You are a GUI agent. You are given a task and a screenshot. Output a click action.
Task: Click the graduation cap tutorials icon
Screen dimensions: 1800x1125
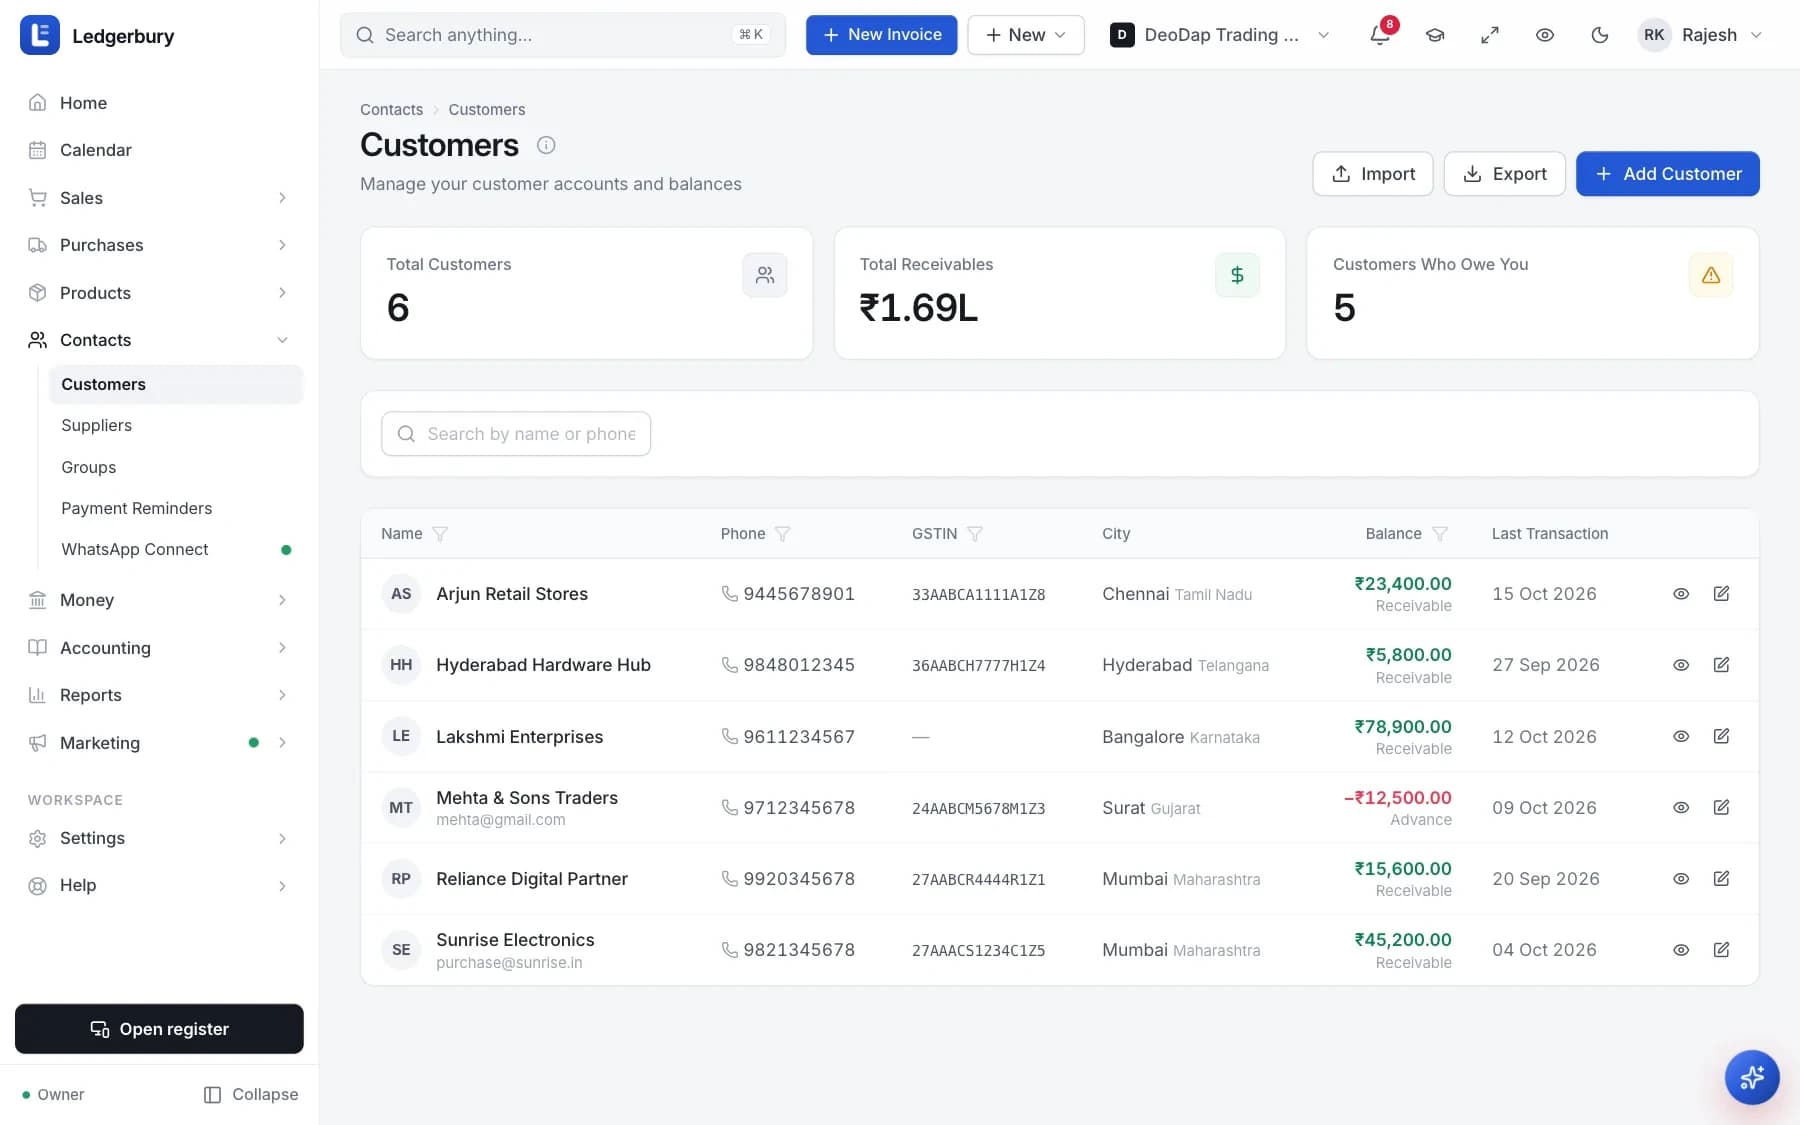click(1435, 35)
